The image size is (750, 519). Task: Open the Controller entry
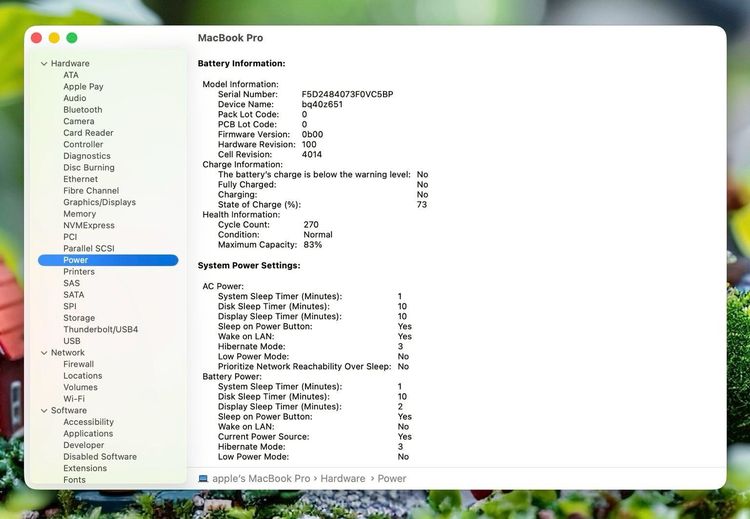pos(83,144)
